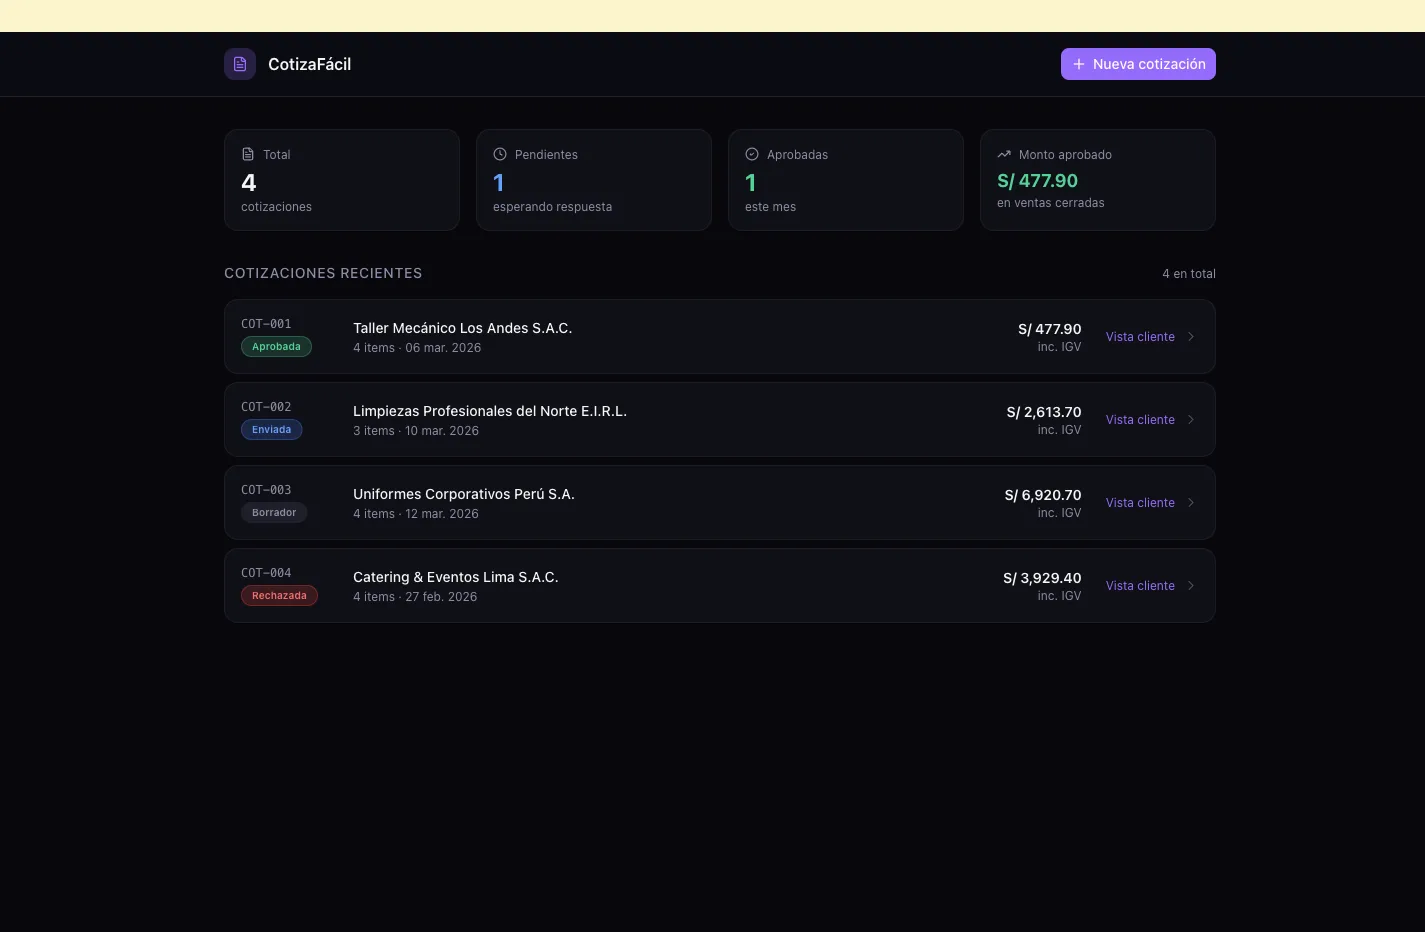Click the checkmark icon on Aprobadas card
This screenshot has width=1425, height=932.
751,154
